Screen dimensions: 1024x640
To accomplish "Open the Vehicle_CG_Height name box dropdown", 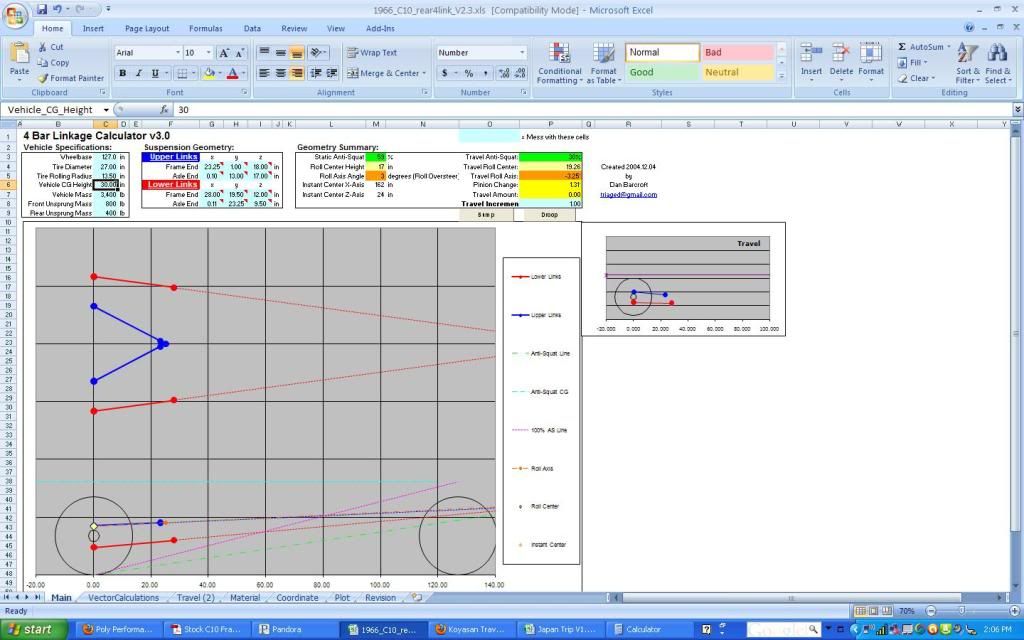I will click(x=106, y=109).
